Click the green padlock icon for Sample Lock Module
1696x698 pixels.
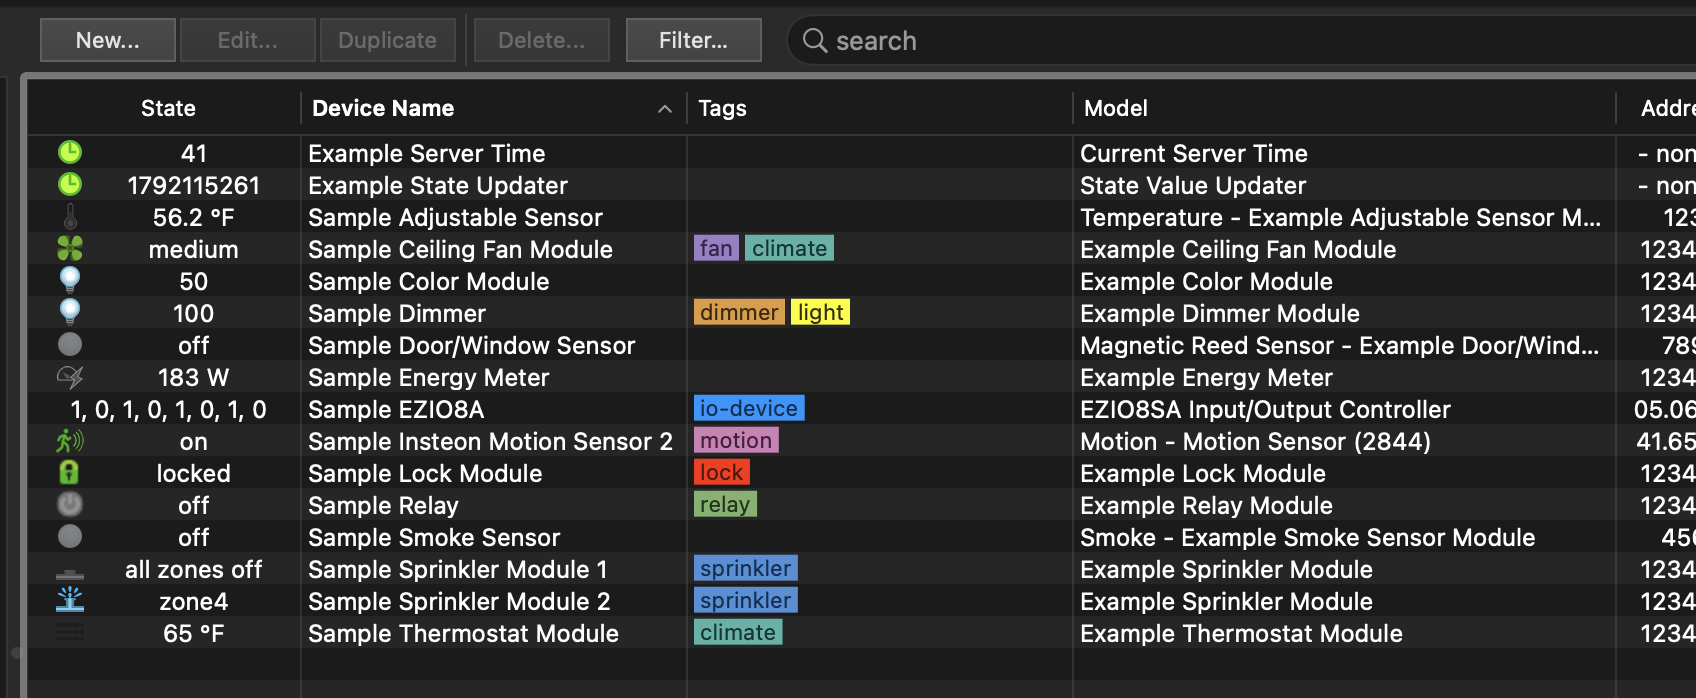point(70,472)
